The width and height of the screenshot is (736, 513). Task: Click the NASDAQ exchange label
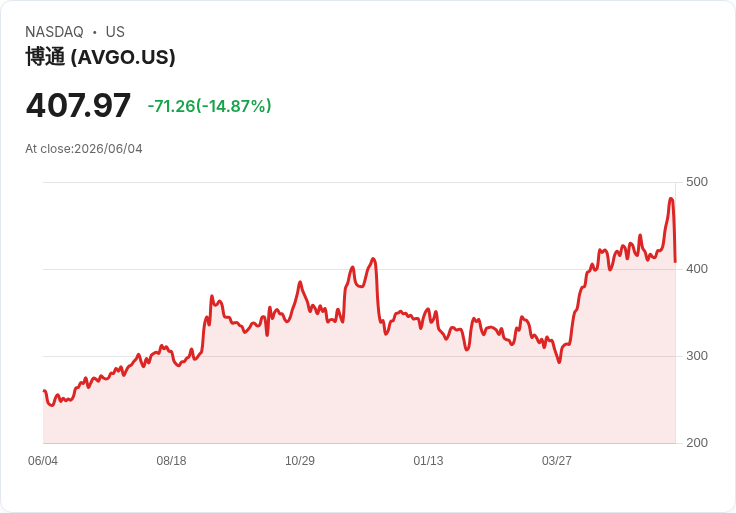coord(54,32)
